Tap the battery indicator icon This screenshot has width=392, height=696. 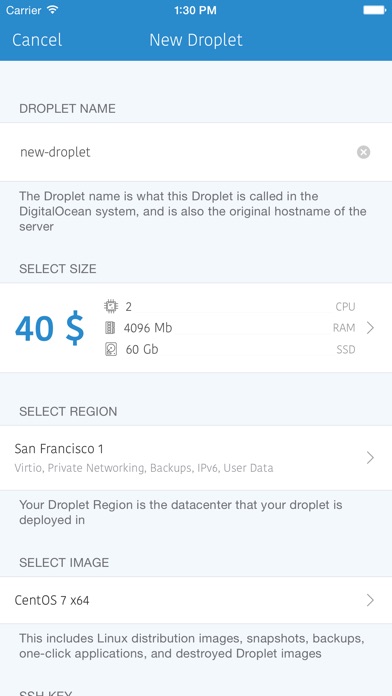point(375,10)
